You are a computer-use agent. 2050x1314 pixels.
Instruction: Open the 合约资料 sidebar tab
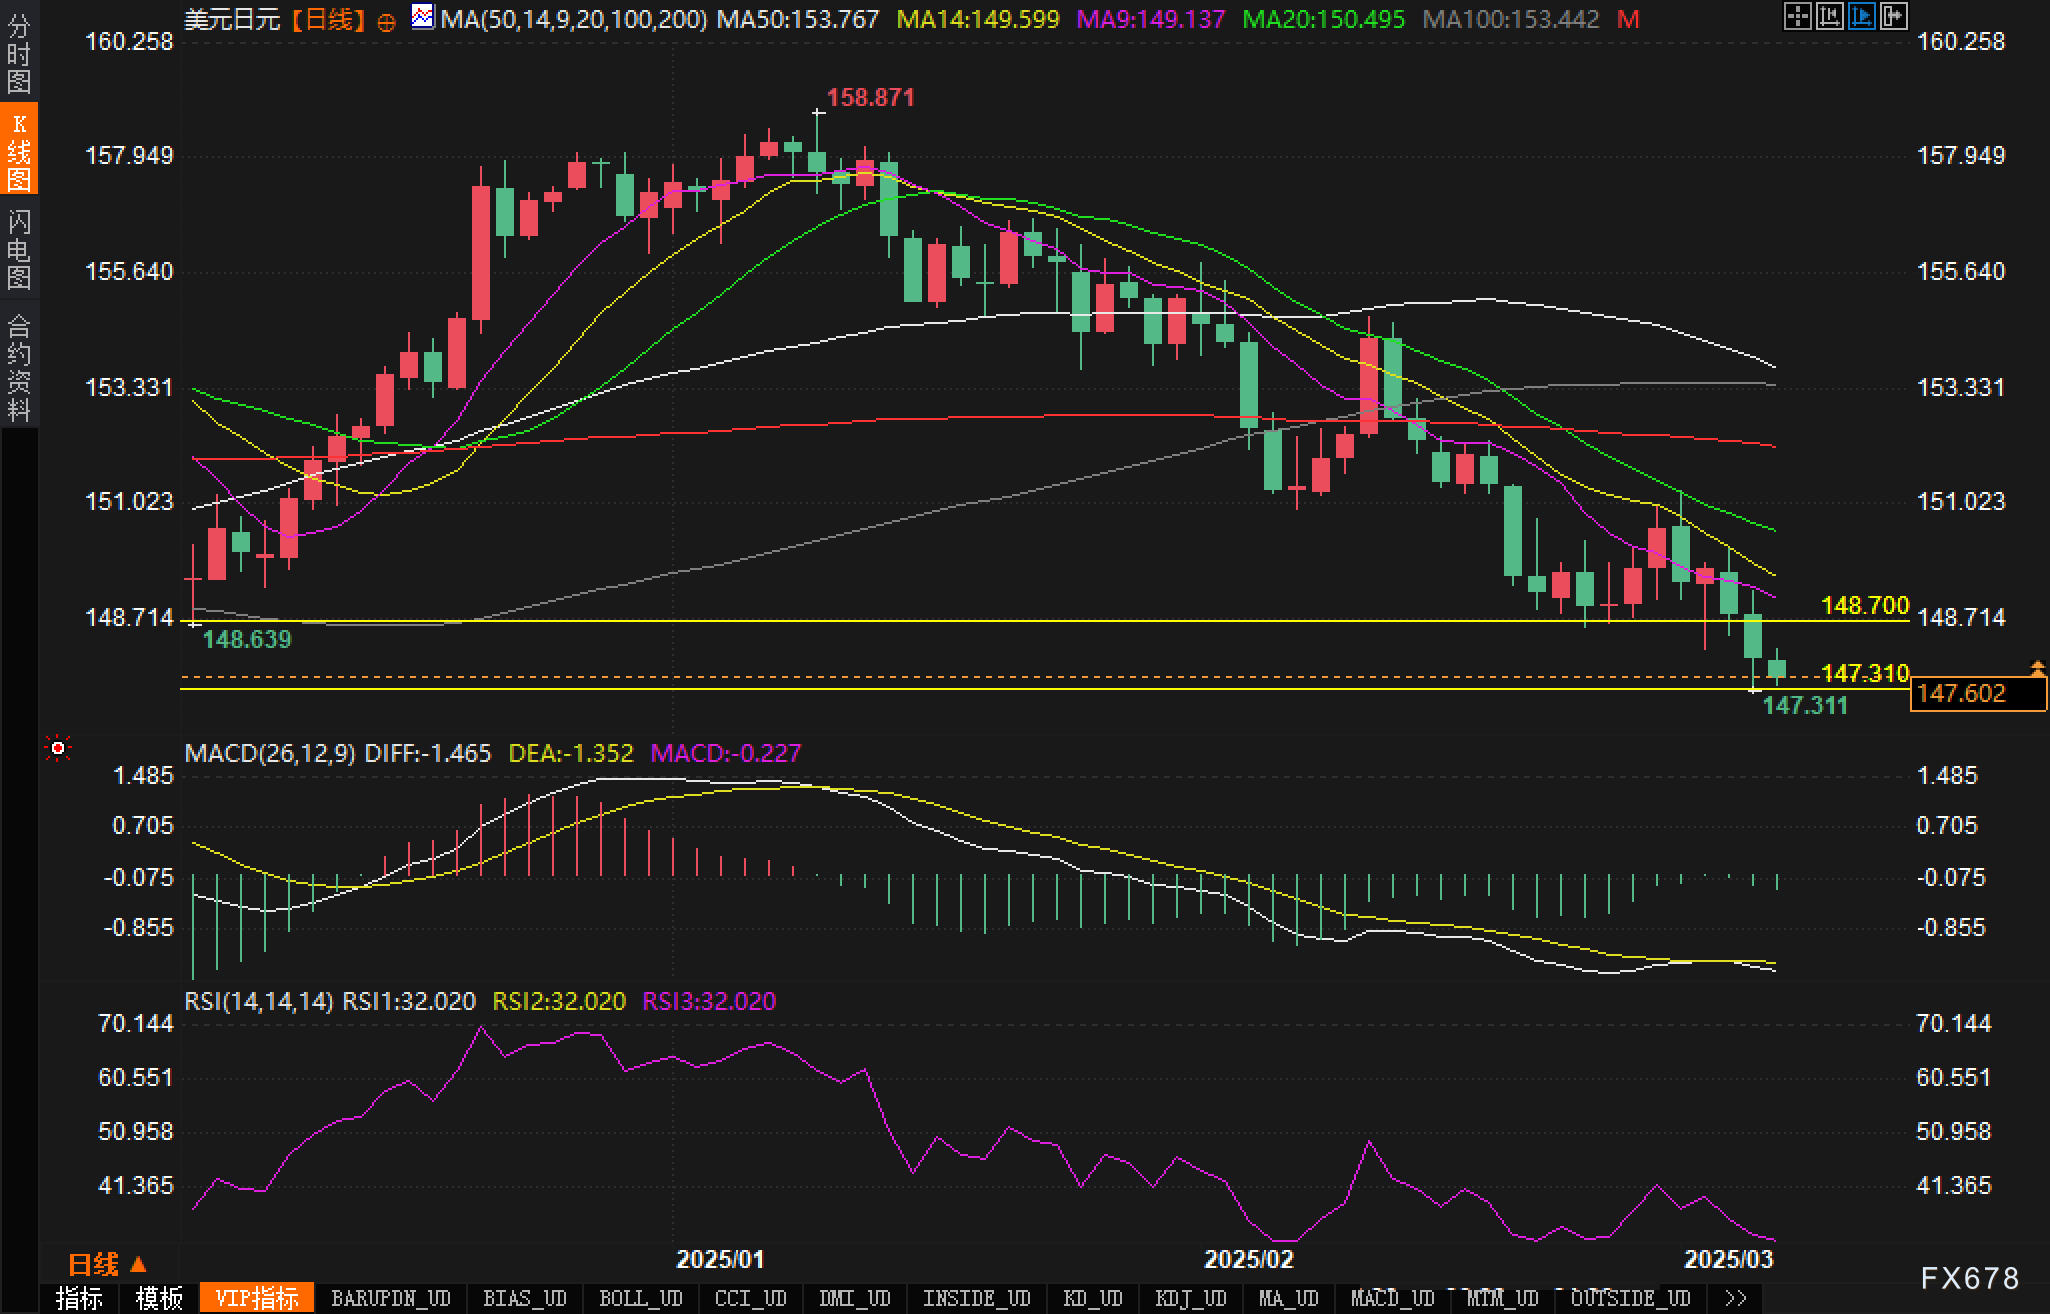(x=19, y=368)
